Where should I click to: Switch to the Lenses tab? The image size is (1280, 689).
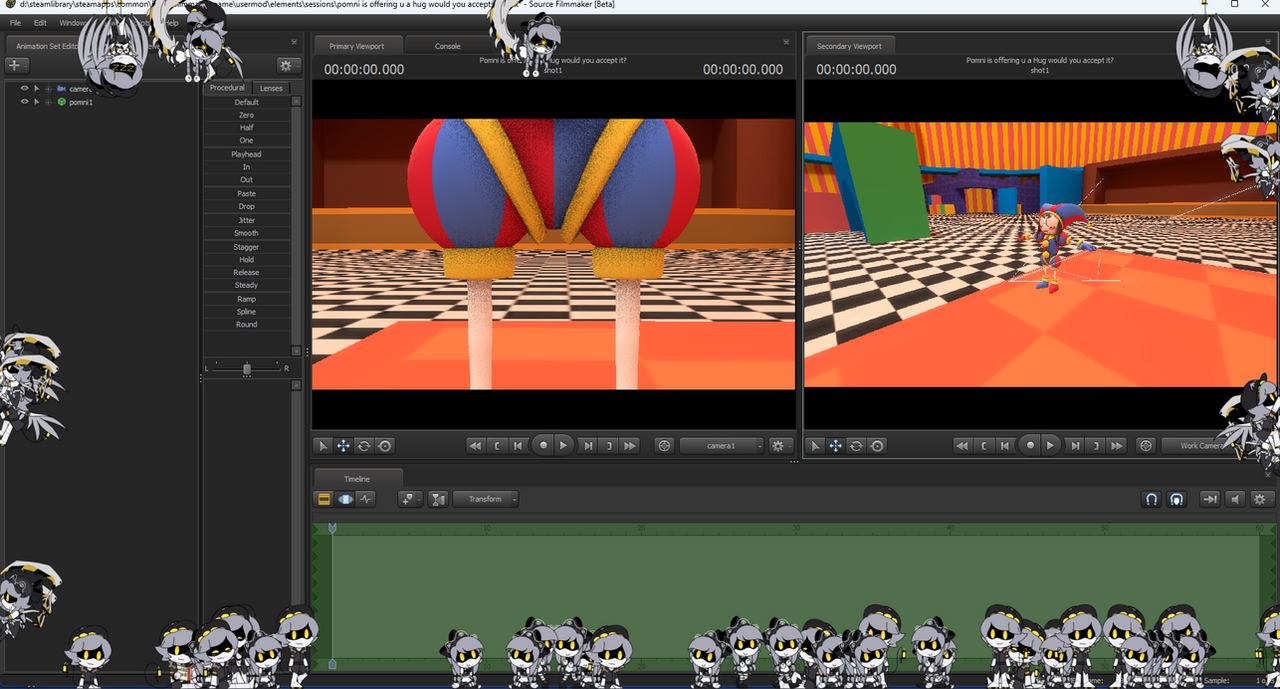(x=271, y=88)
